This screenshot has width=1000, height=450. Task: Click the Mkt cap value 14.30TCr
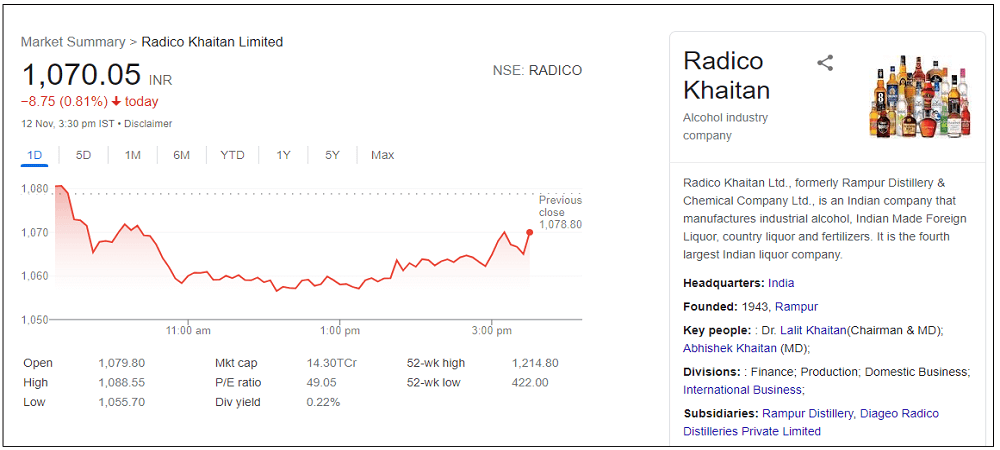pyautogui.click(x=331, y=363)
